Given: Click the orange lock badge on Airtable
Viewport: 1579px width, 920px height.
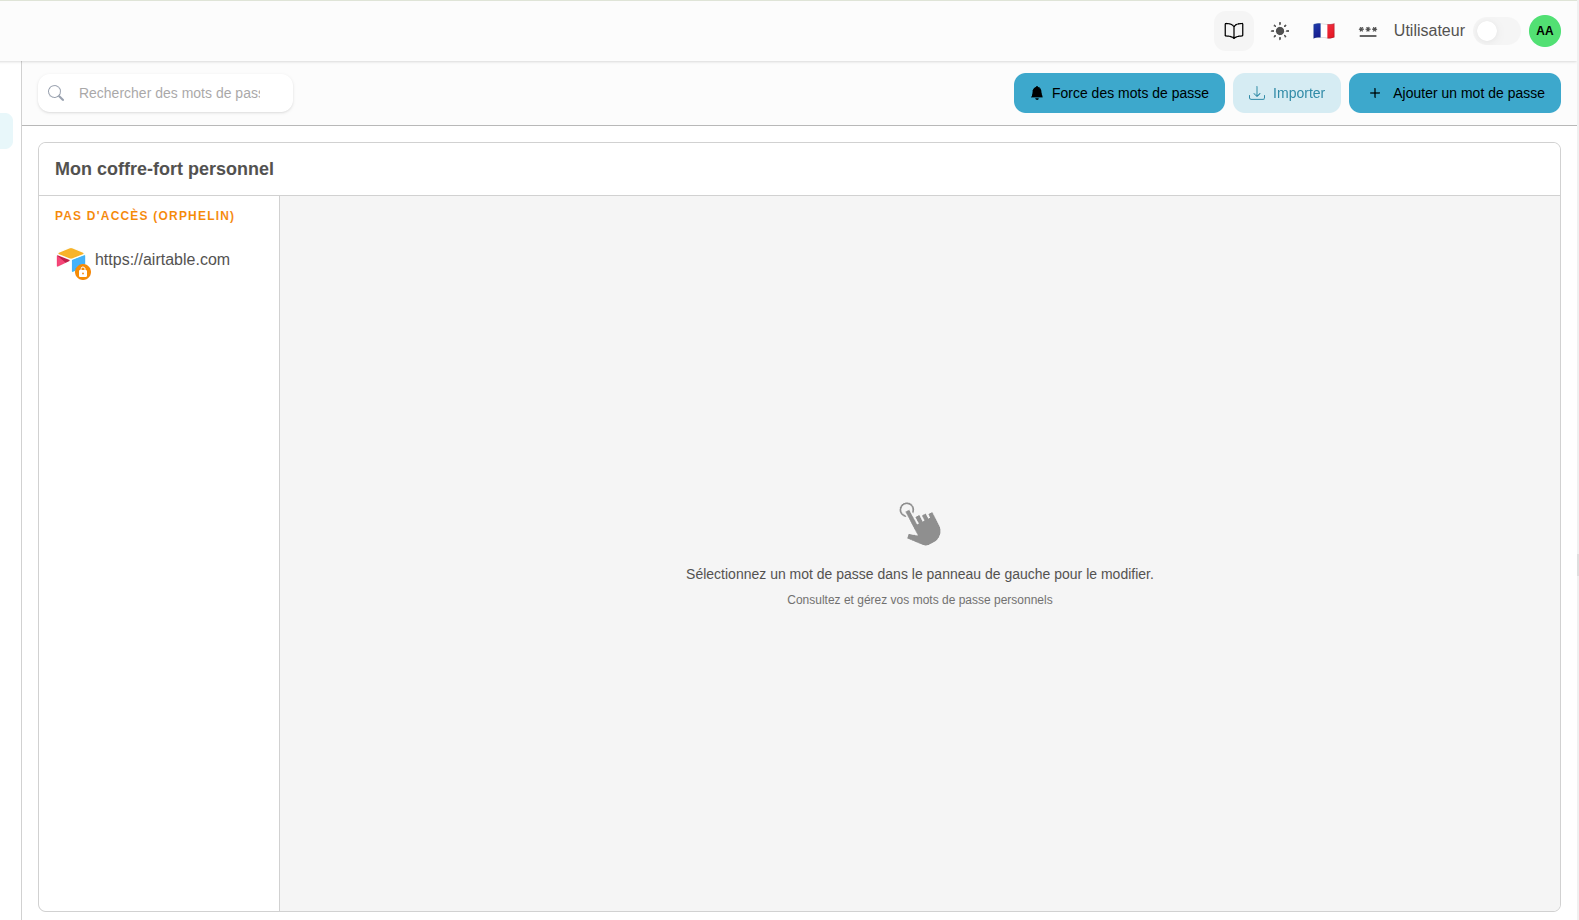Looking at the screenshot, I should (83, 272).
